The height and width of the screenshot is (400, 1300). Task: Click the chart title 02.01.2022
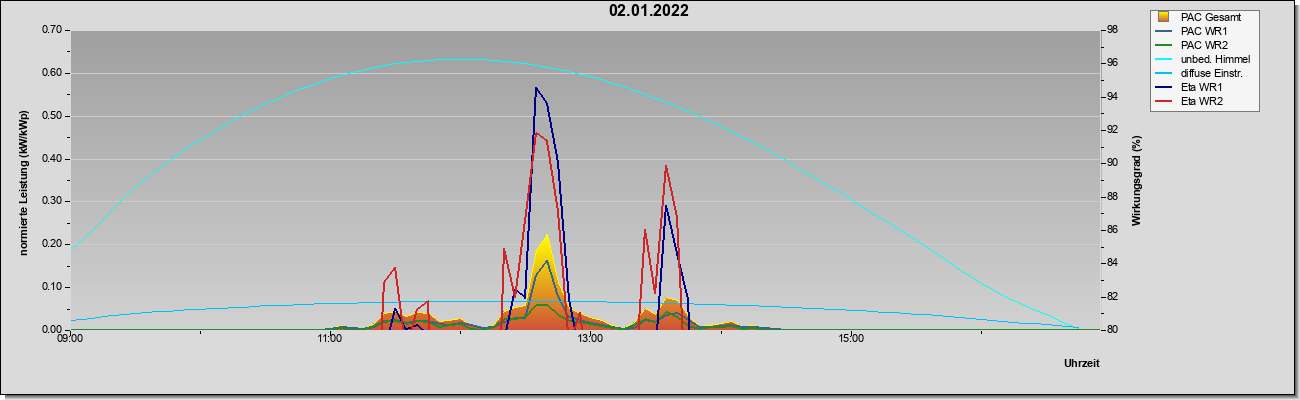tap(649, 12)
